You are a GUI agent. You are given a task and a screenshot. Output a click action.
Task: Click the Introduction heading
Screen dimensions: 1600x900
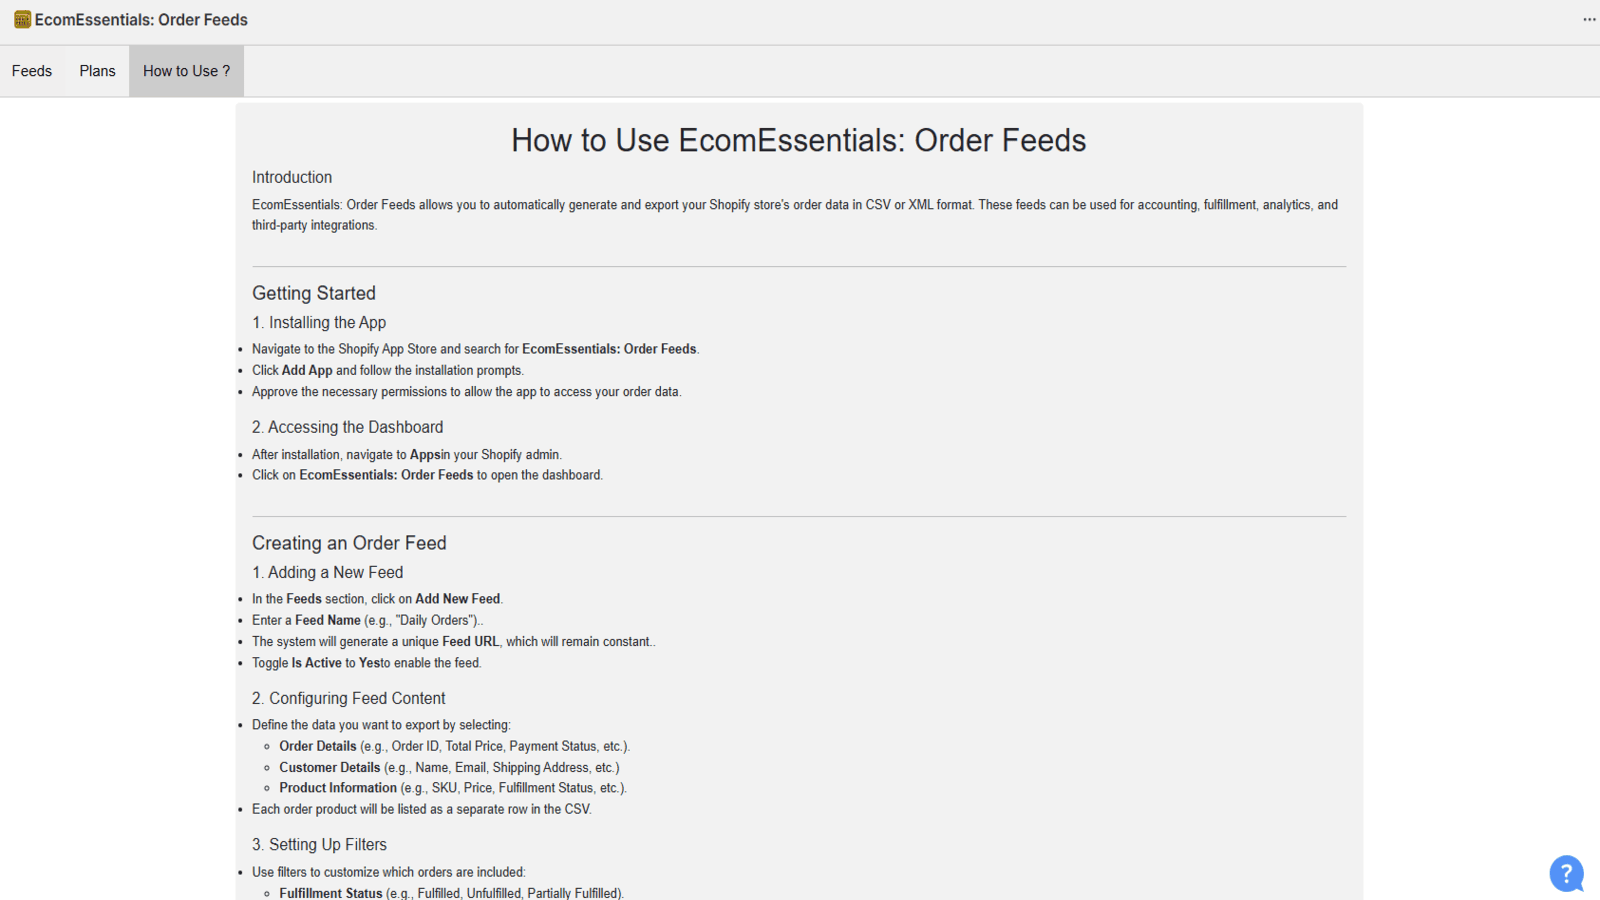point(292,177)
